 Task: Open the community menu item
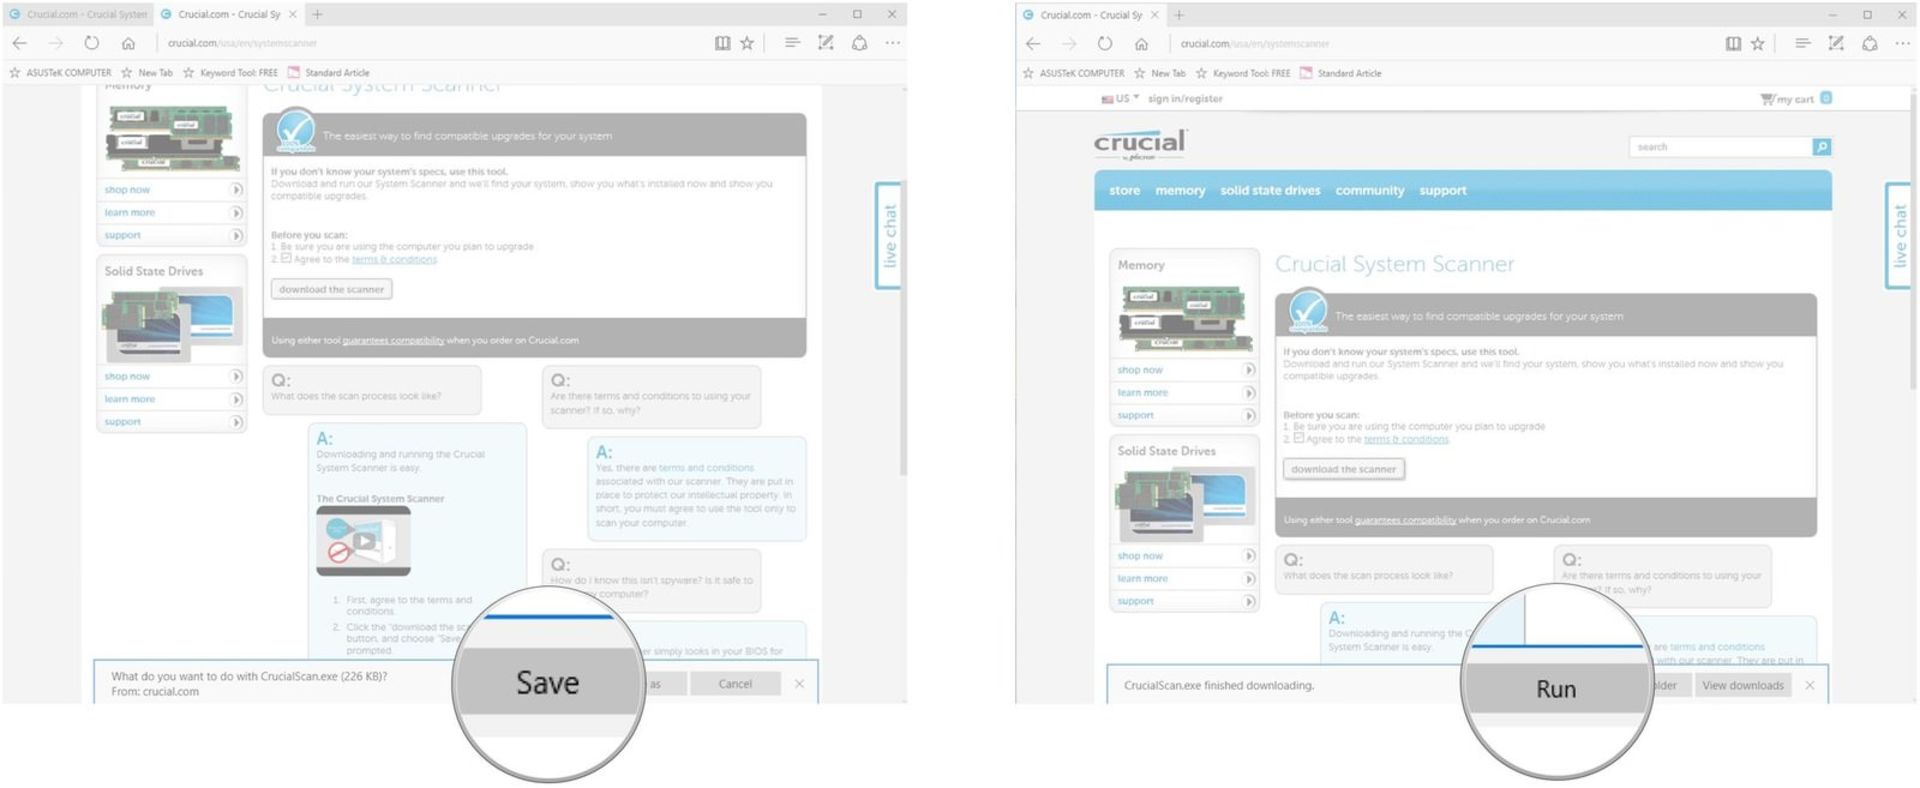coord(1369,190)
